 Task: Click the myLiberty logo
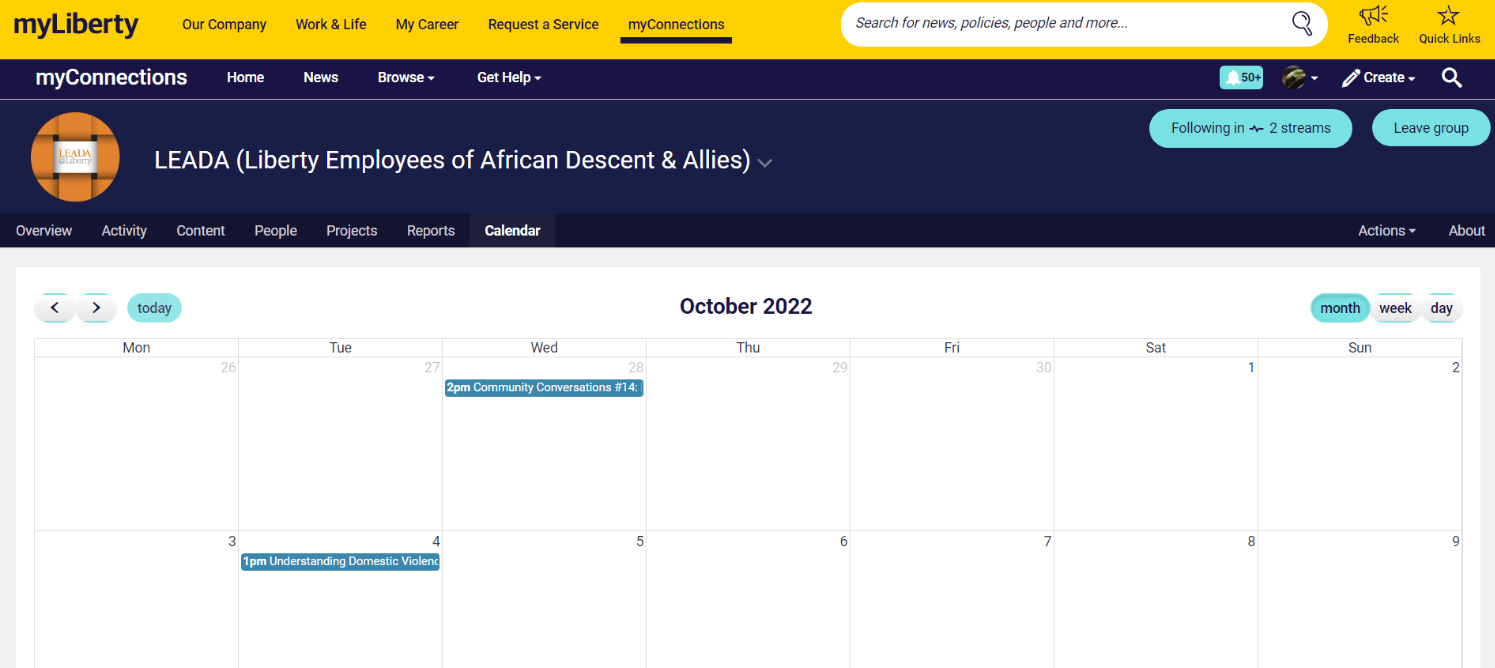pyautogui.click(x=76, y=25)
